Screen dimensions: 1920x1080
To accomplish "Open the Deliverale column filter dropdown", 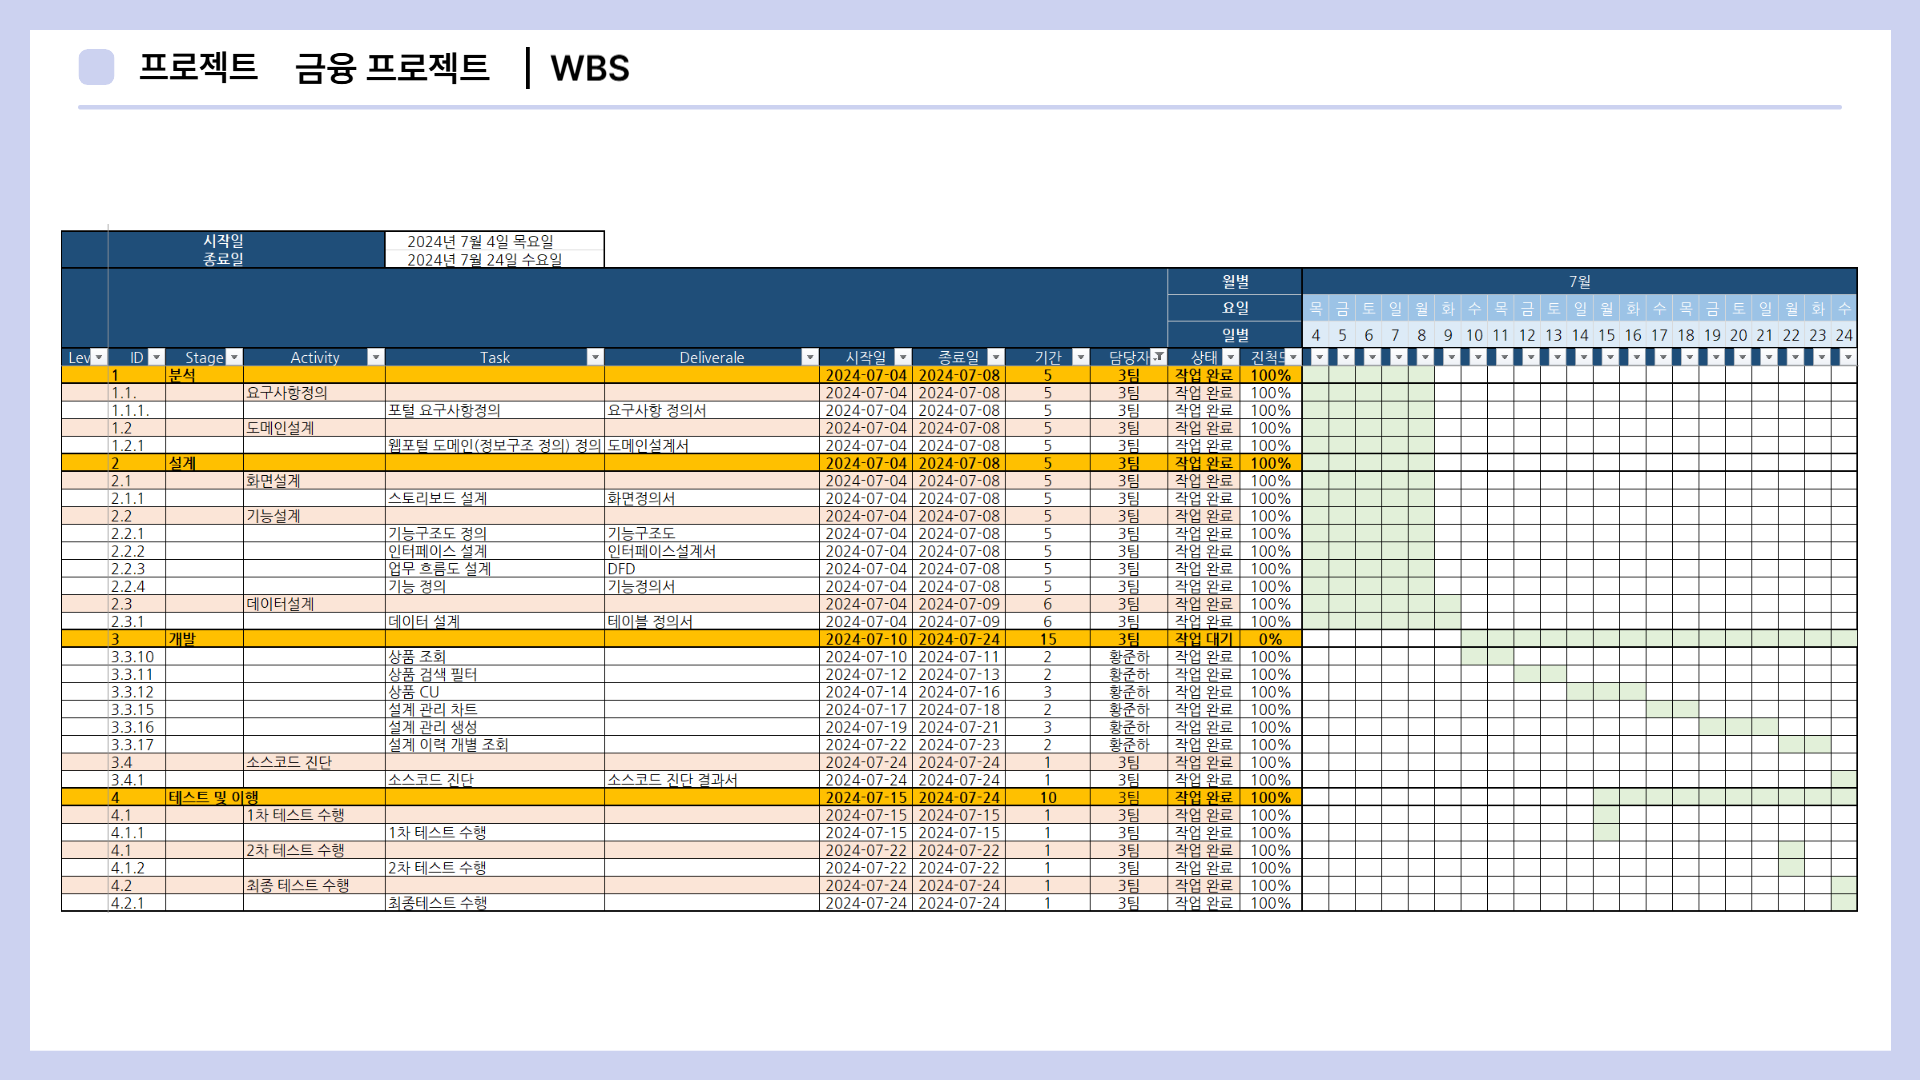I will 810,357.
